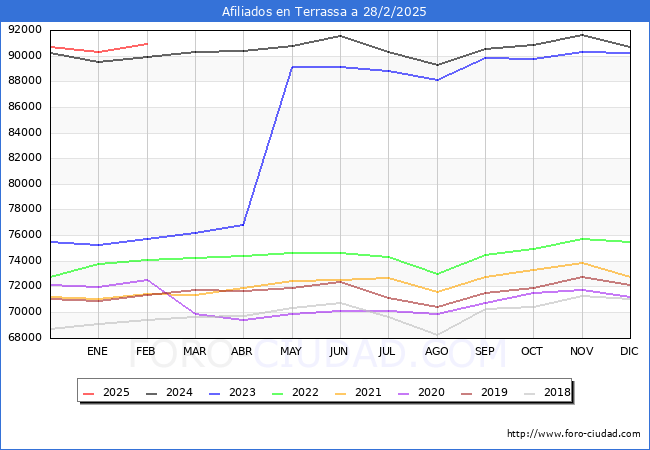Click the blue 2023 line's steep April-May rise

(x=267, y=146)
